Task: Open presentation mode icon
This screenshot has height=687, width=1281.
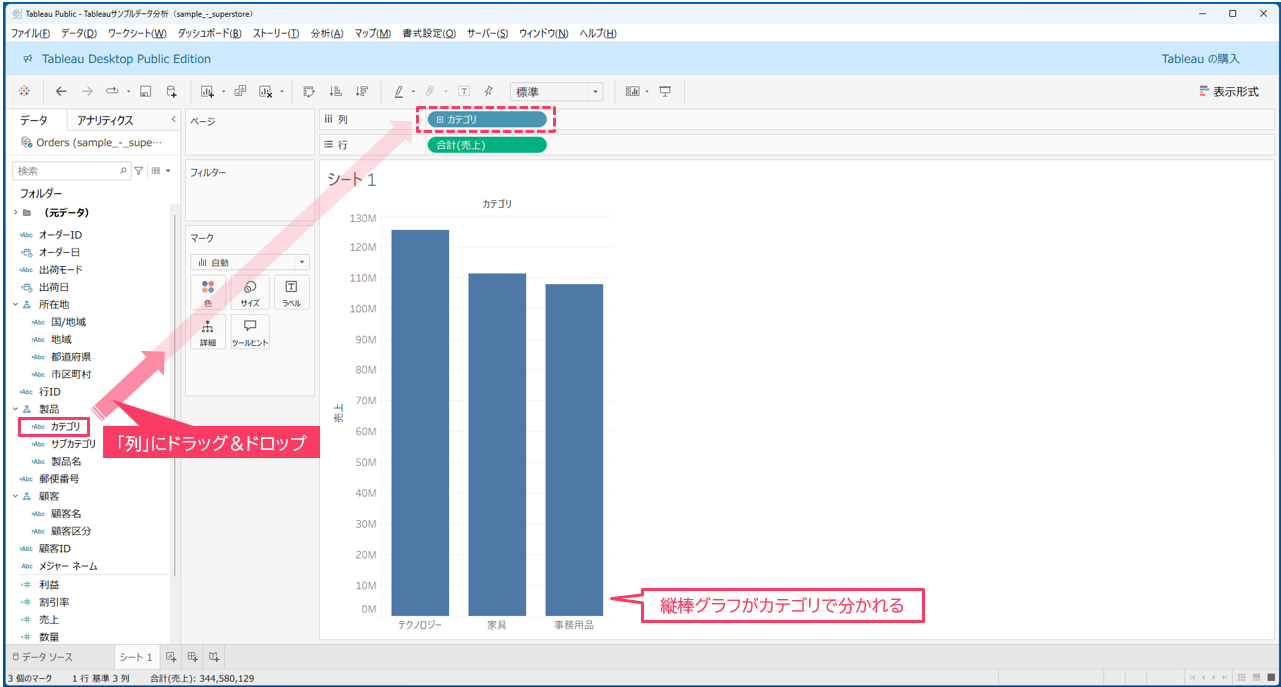Action: (x=664, y=91)
